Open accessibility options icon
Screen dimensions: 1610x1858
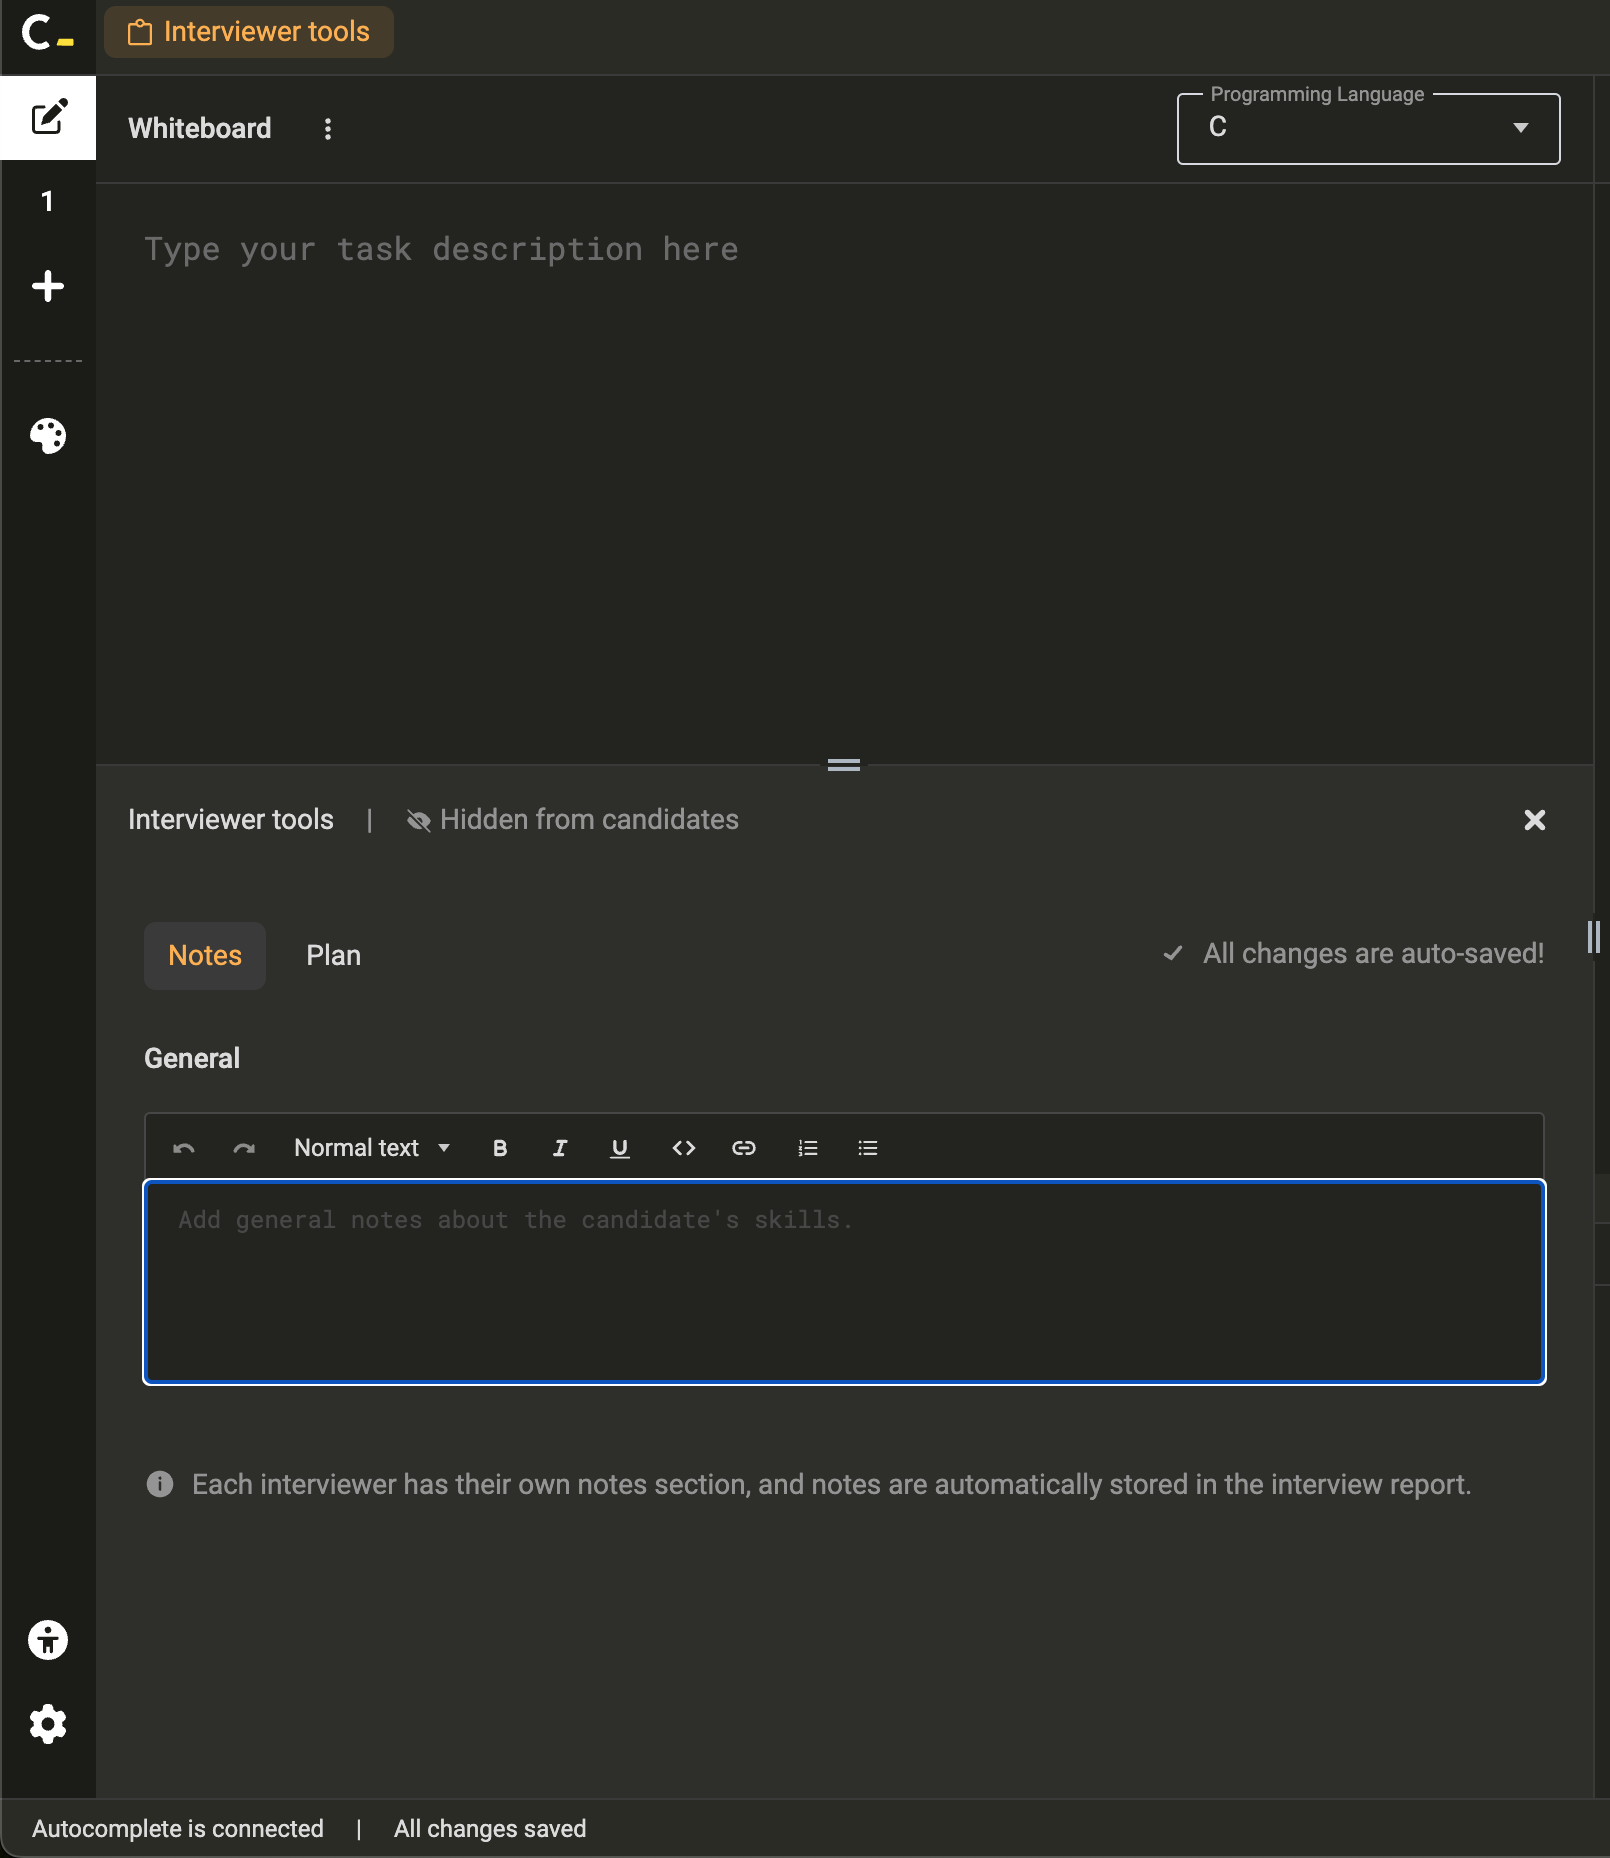point(48,1640)
